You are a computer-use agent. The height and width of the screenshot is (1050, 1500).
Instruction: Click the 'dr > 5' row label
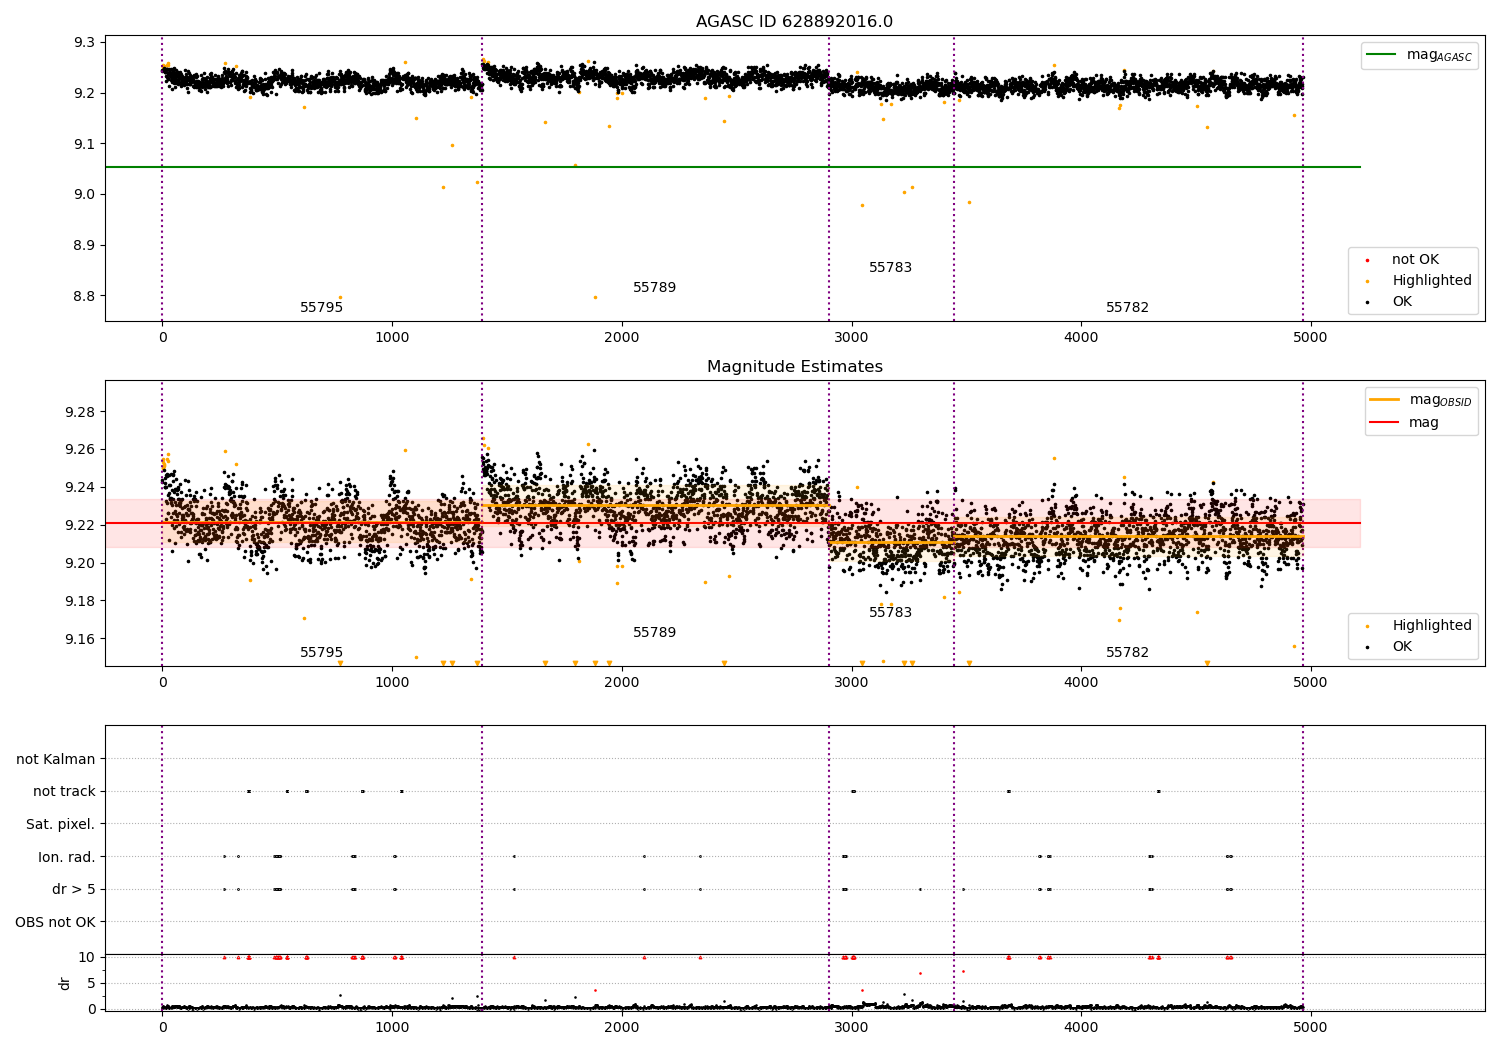click(74, 889)
